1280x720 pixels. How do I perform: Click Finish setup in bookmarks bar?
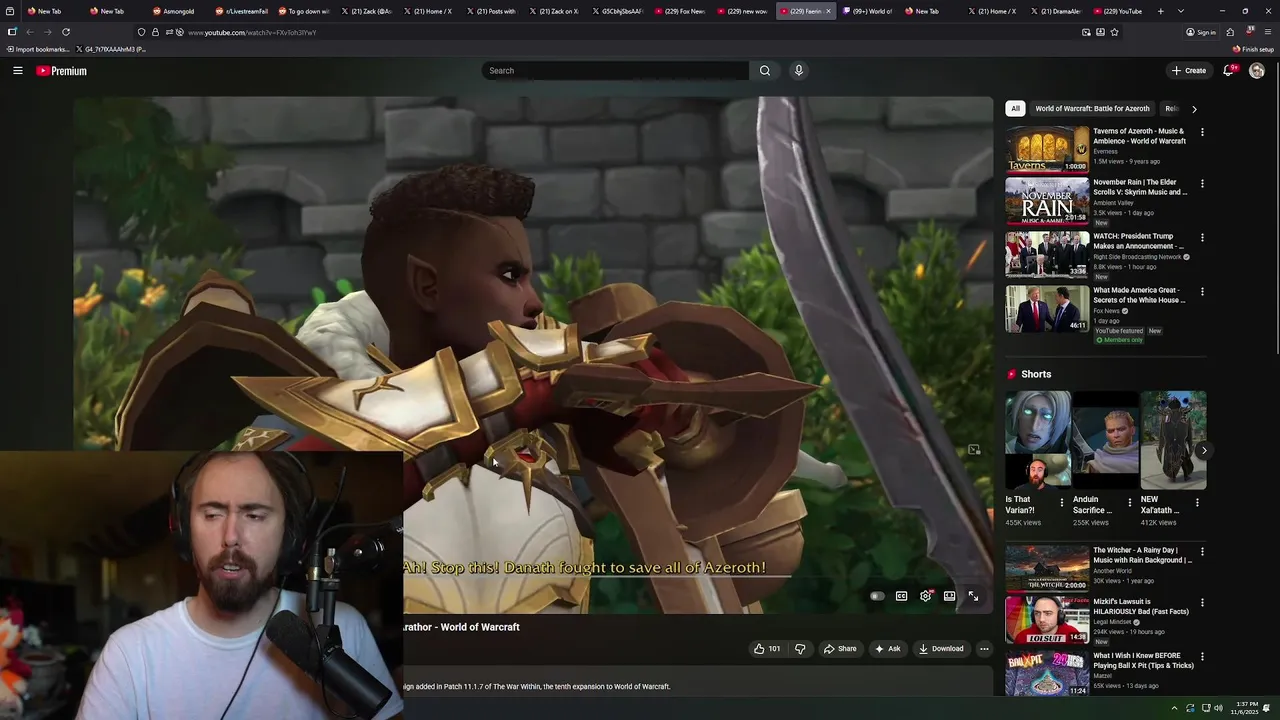coord(1253,49)
